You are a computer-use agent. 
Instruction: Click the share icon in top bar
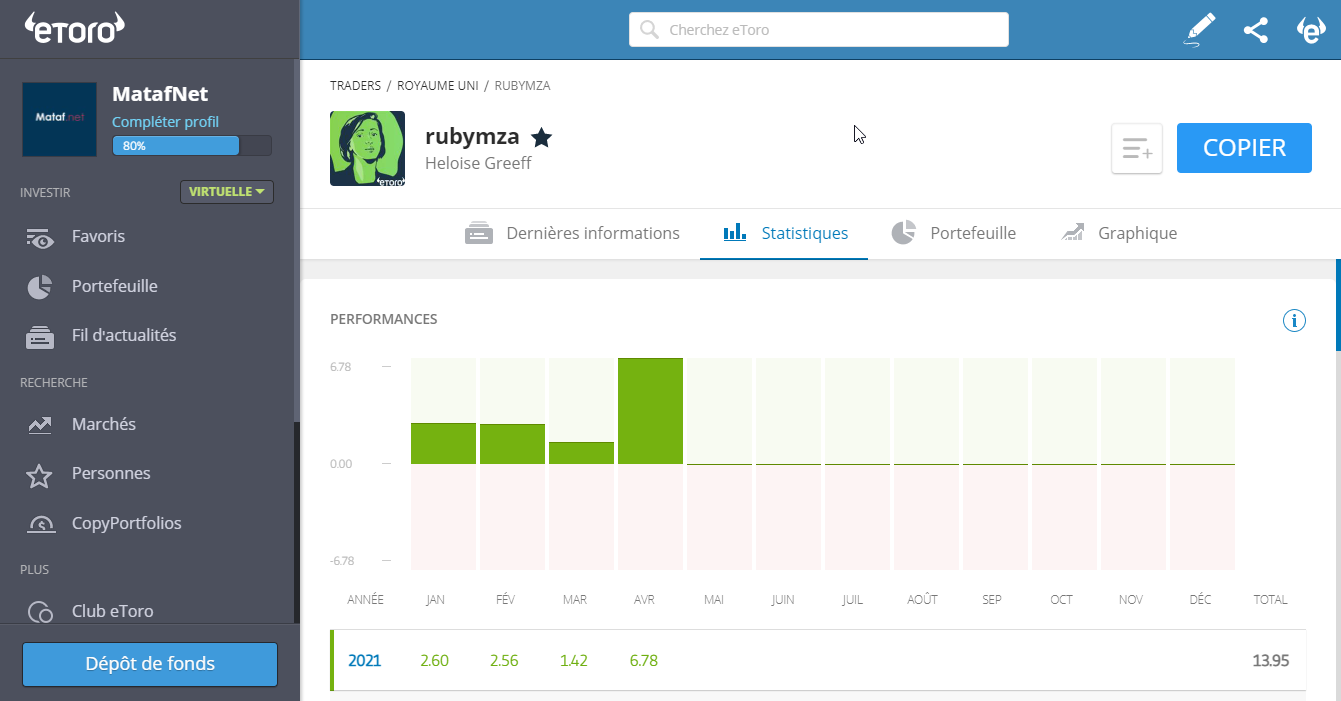coord(1256,30)
